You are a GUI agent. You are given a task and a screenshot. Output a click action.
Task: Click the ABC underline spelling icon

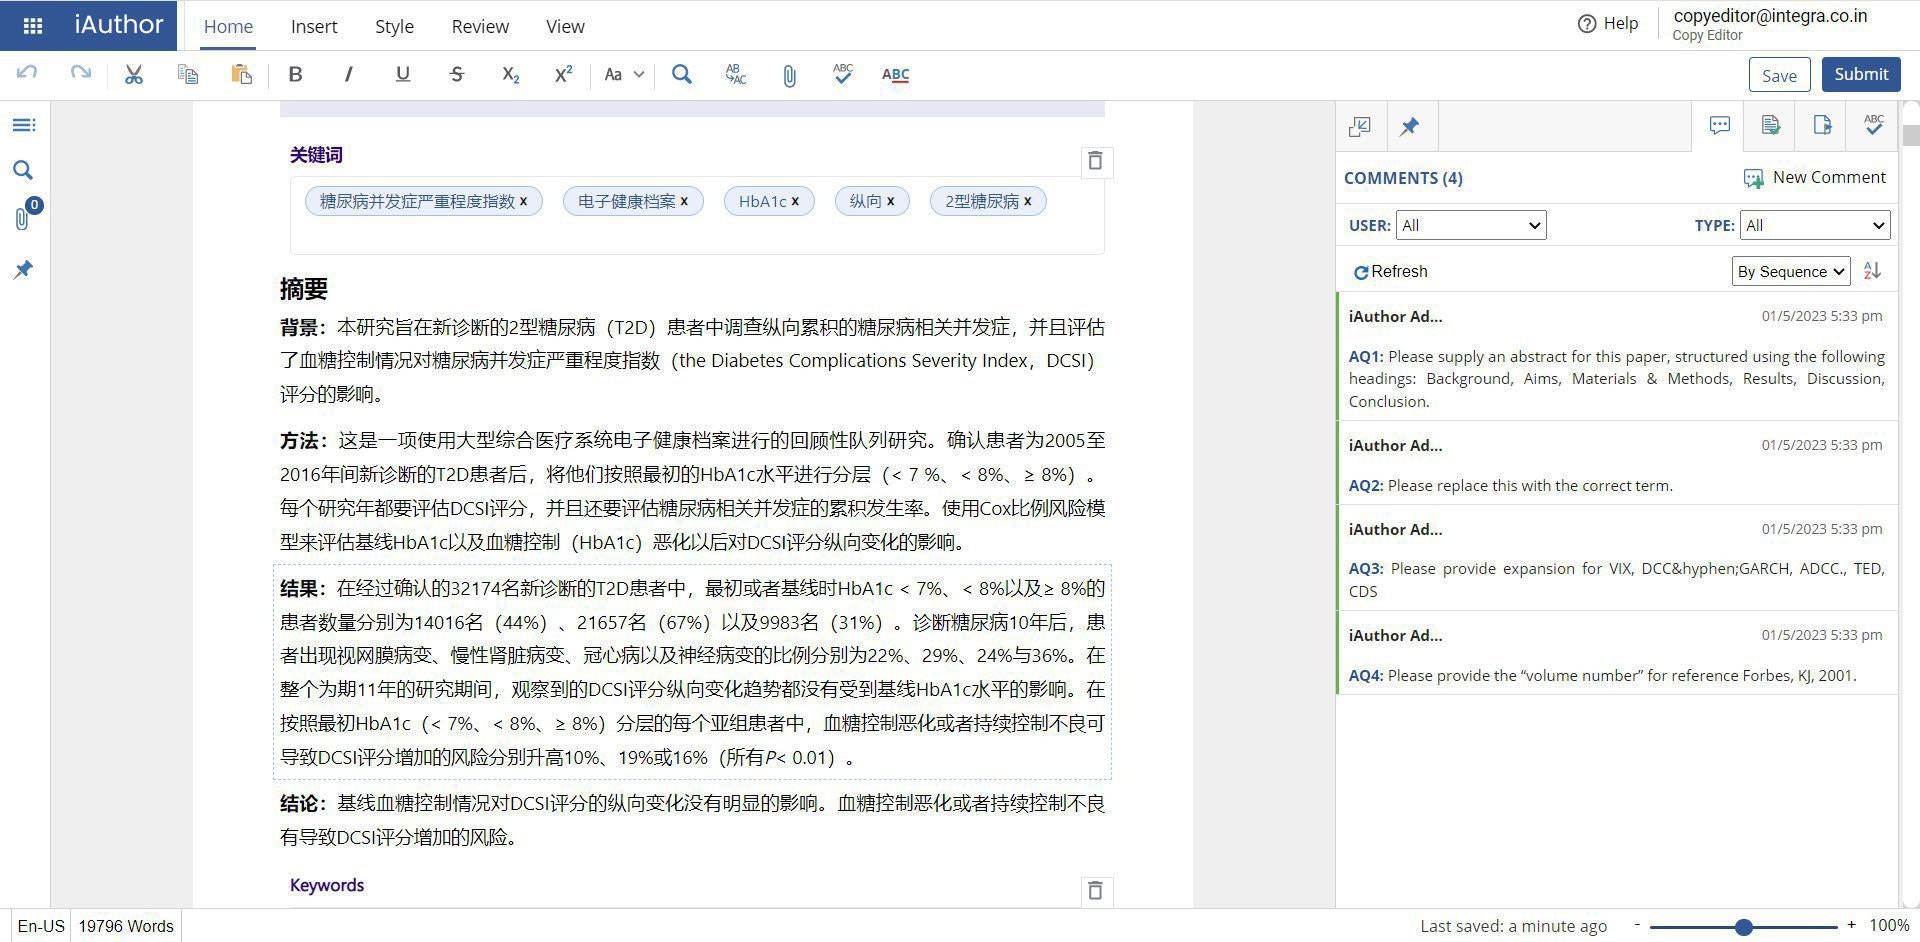[x=896, y=74]
